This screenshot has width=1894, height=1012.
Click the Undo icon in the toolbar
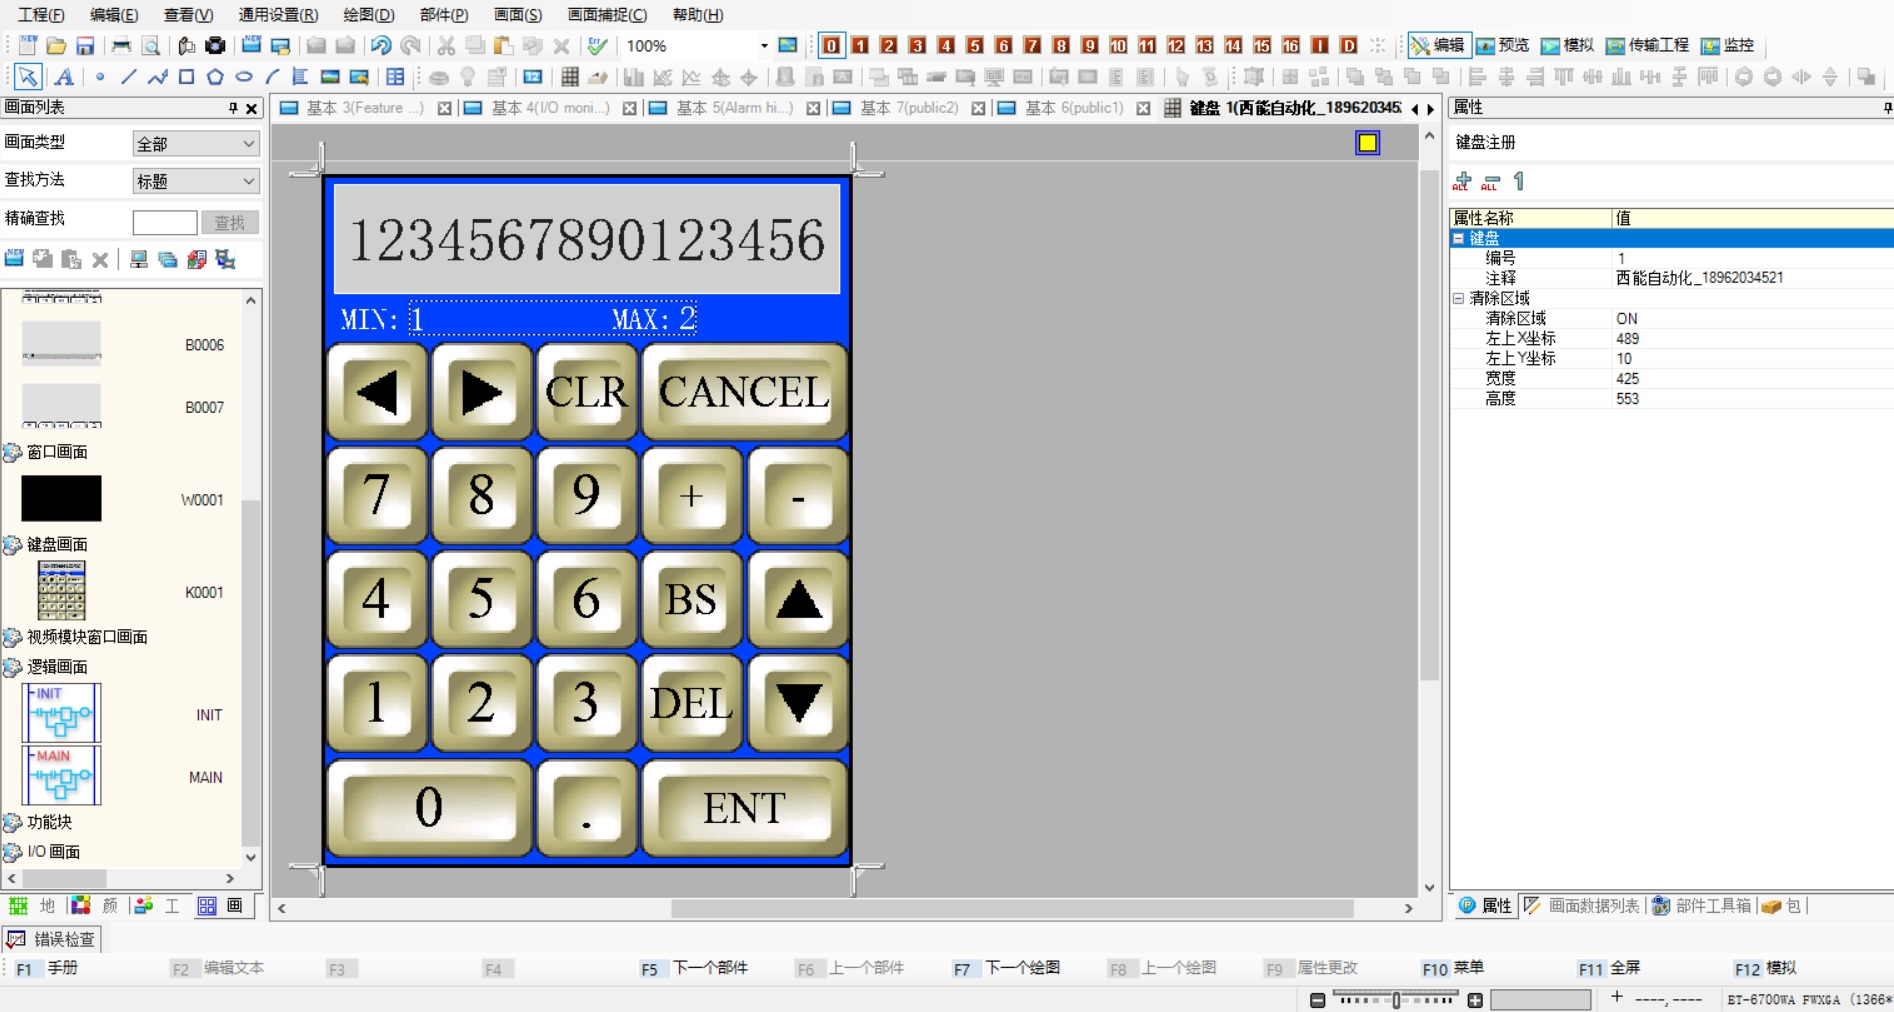[x=381, y=46]
